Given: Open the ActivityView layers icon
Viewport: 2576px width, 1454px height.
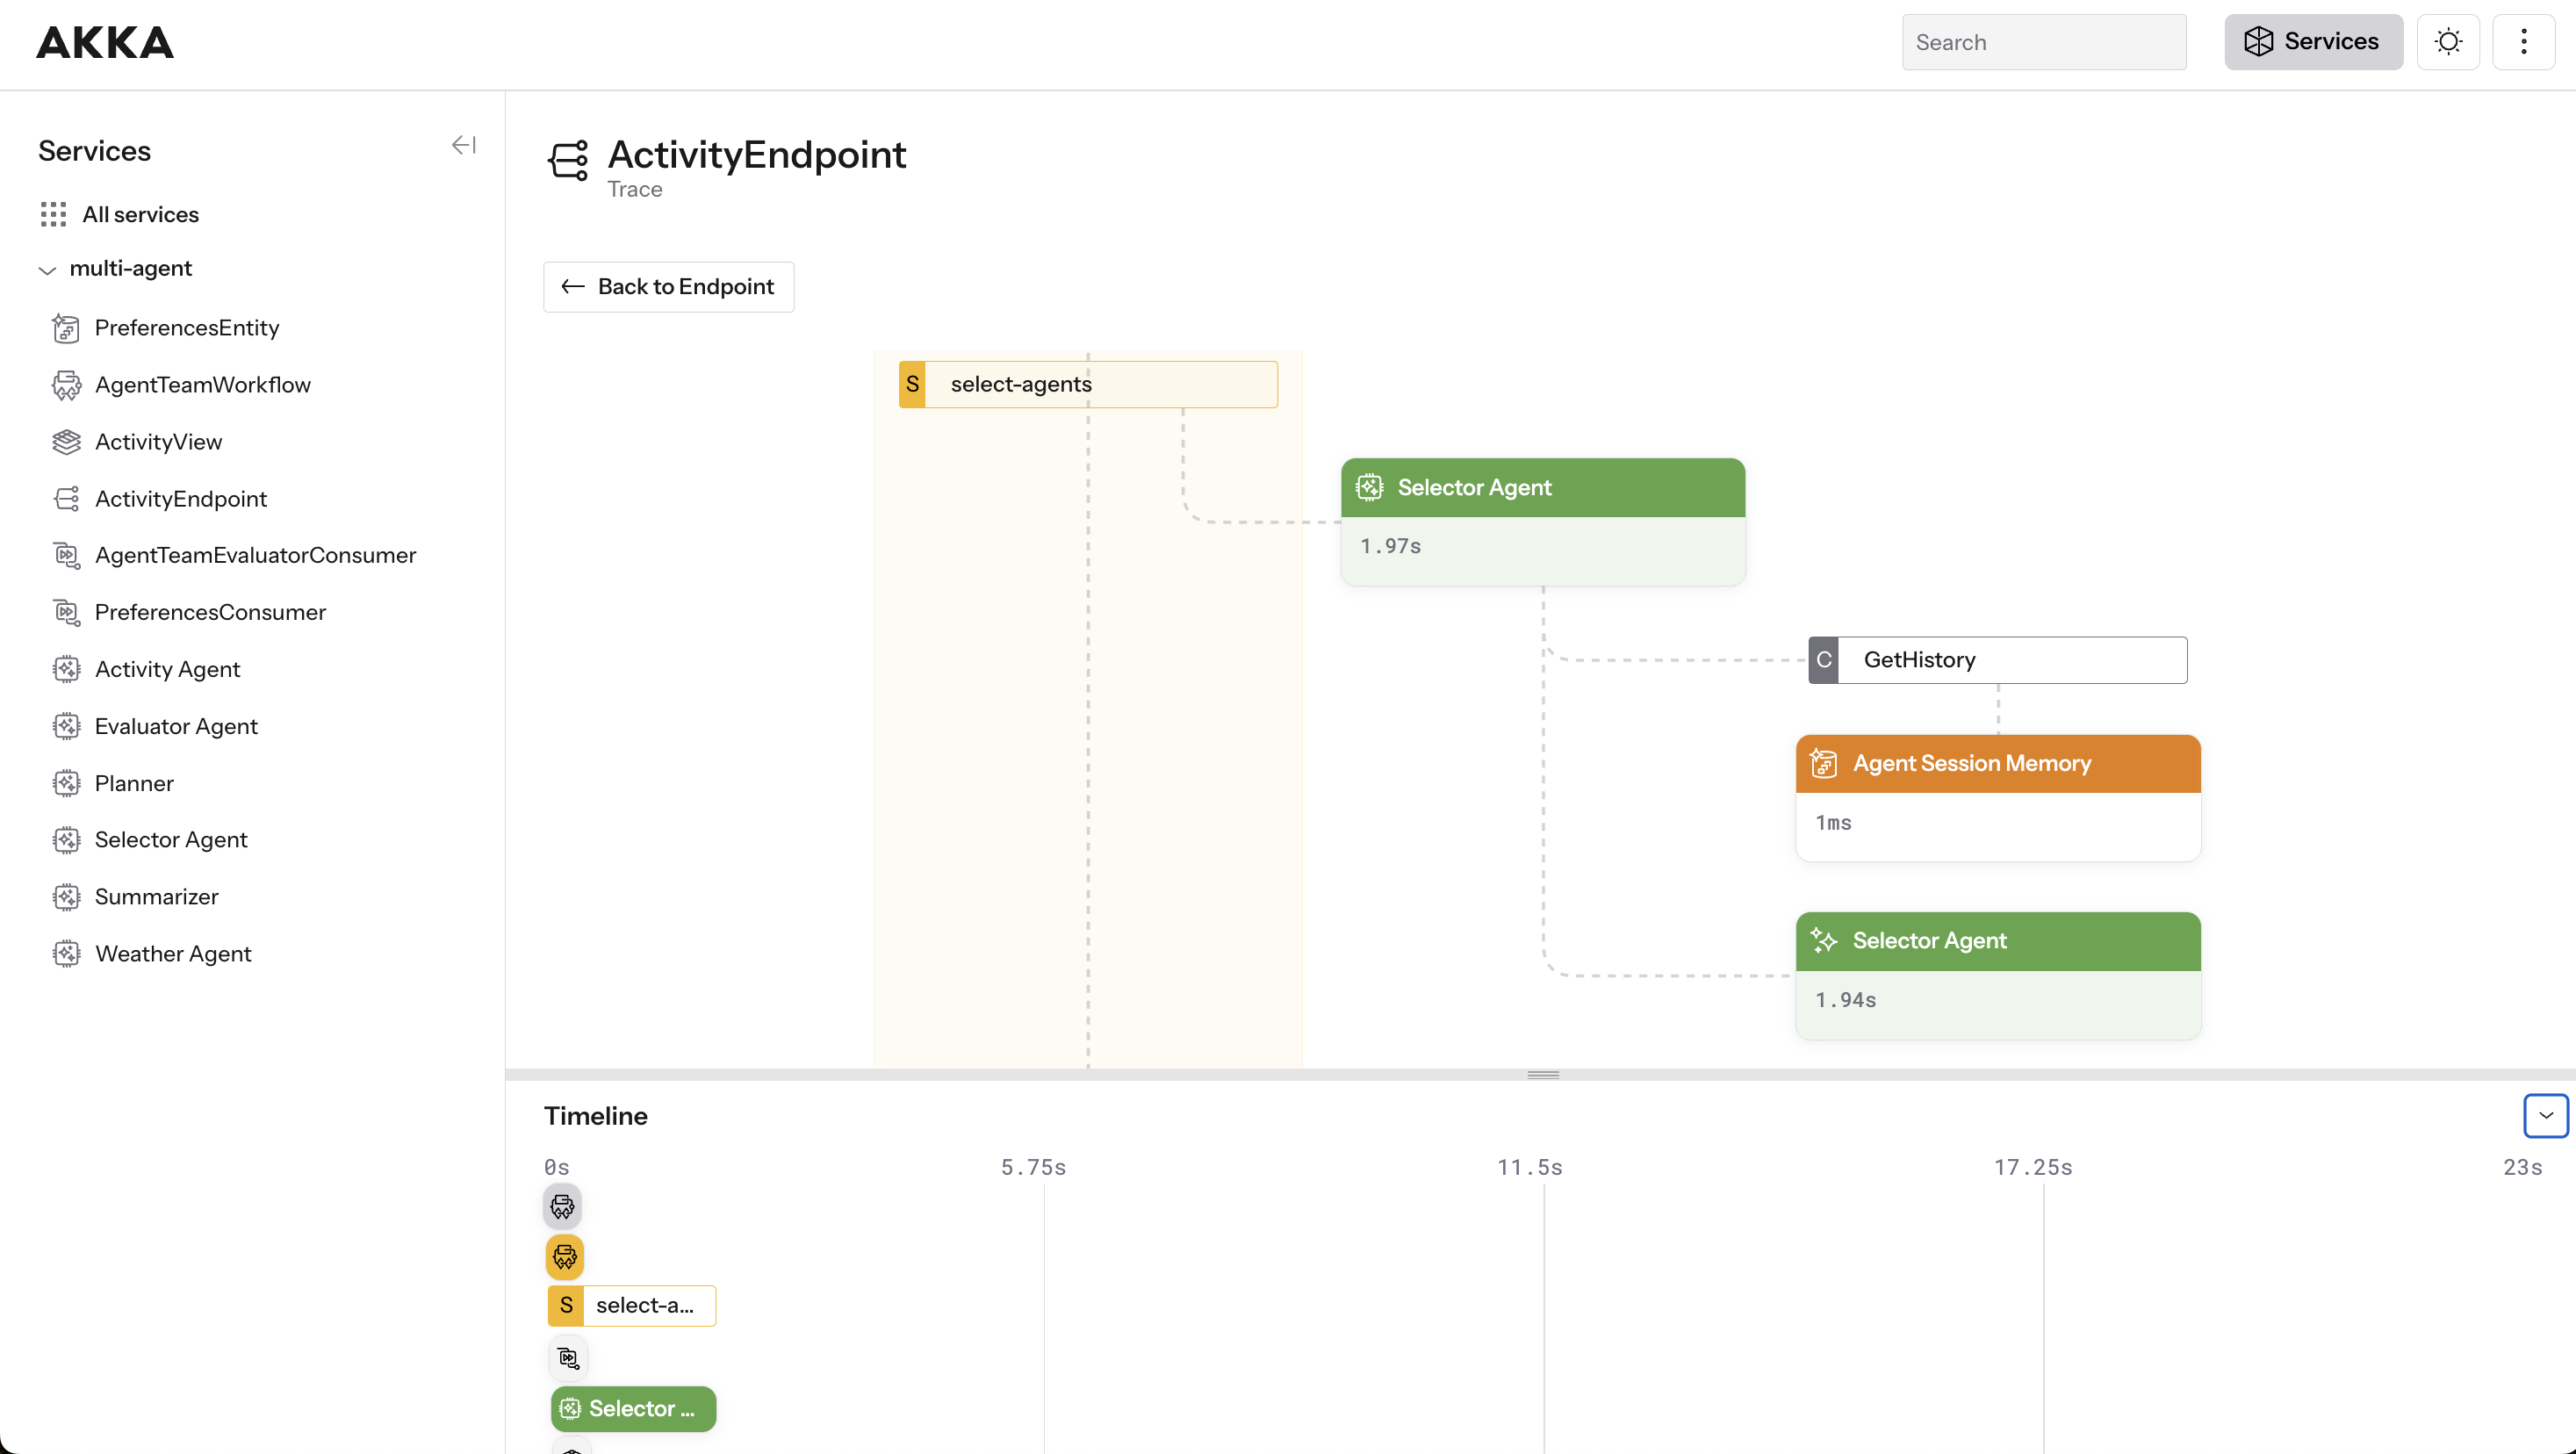Looking at the screenshot, I should 66,440.
